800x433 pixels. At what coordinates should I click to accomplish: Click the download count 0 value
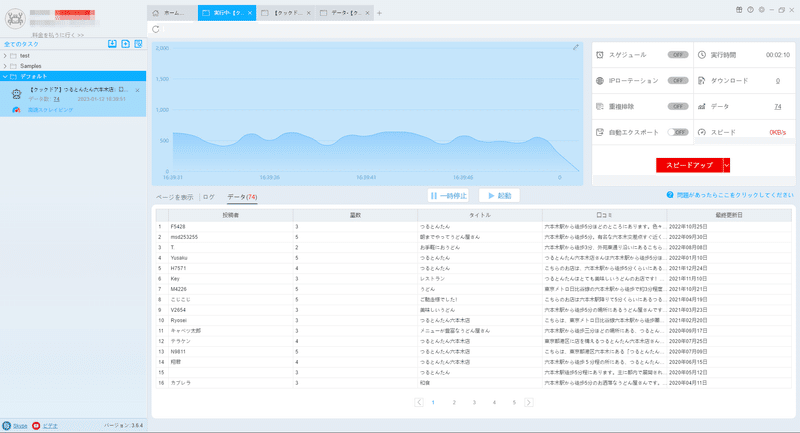click(x=778, y=81)
